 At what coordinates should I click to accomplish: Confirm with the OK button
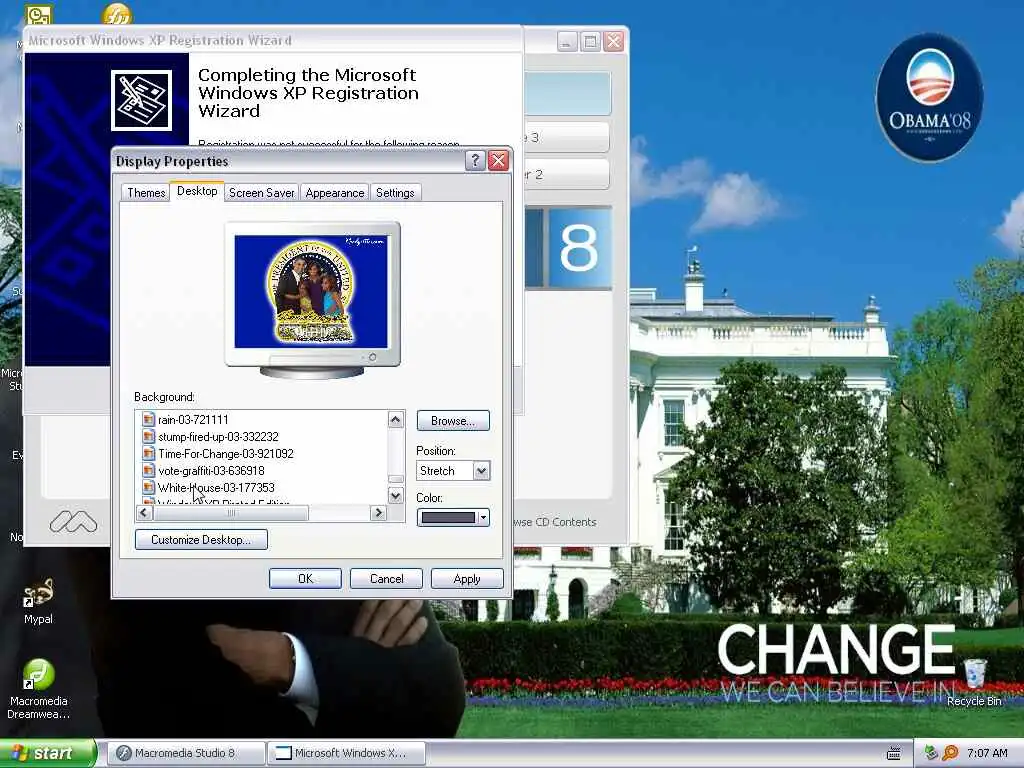[305, 579]
